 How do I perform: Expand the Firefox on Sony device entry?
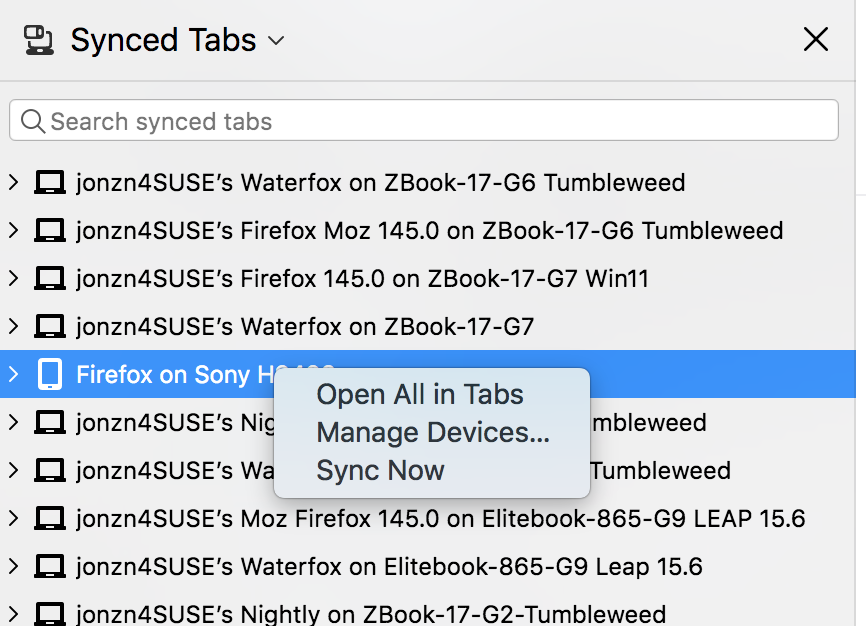point(14,375)
